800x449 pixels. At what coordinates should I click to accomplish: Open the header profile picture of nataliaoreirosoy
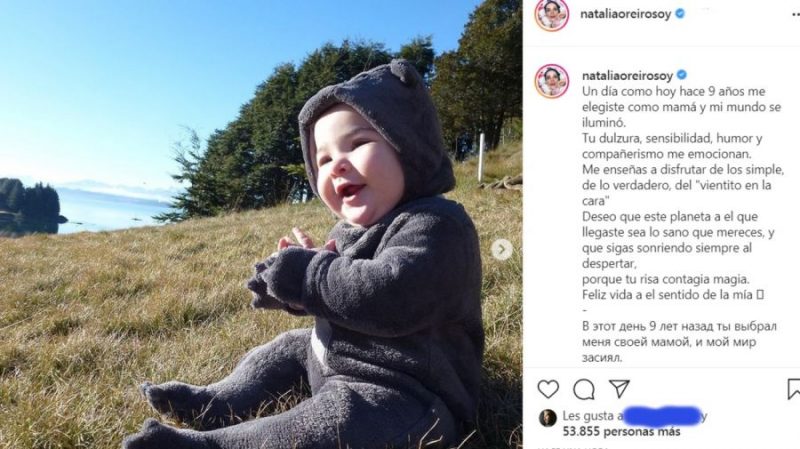coord(552,15)
